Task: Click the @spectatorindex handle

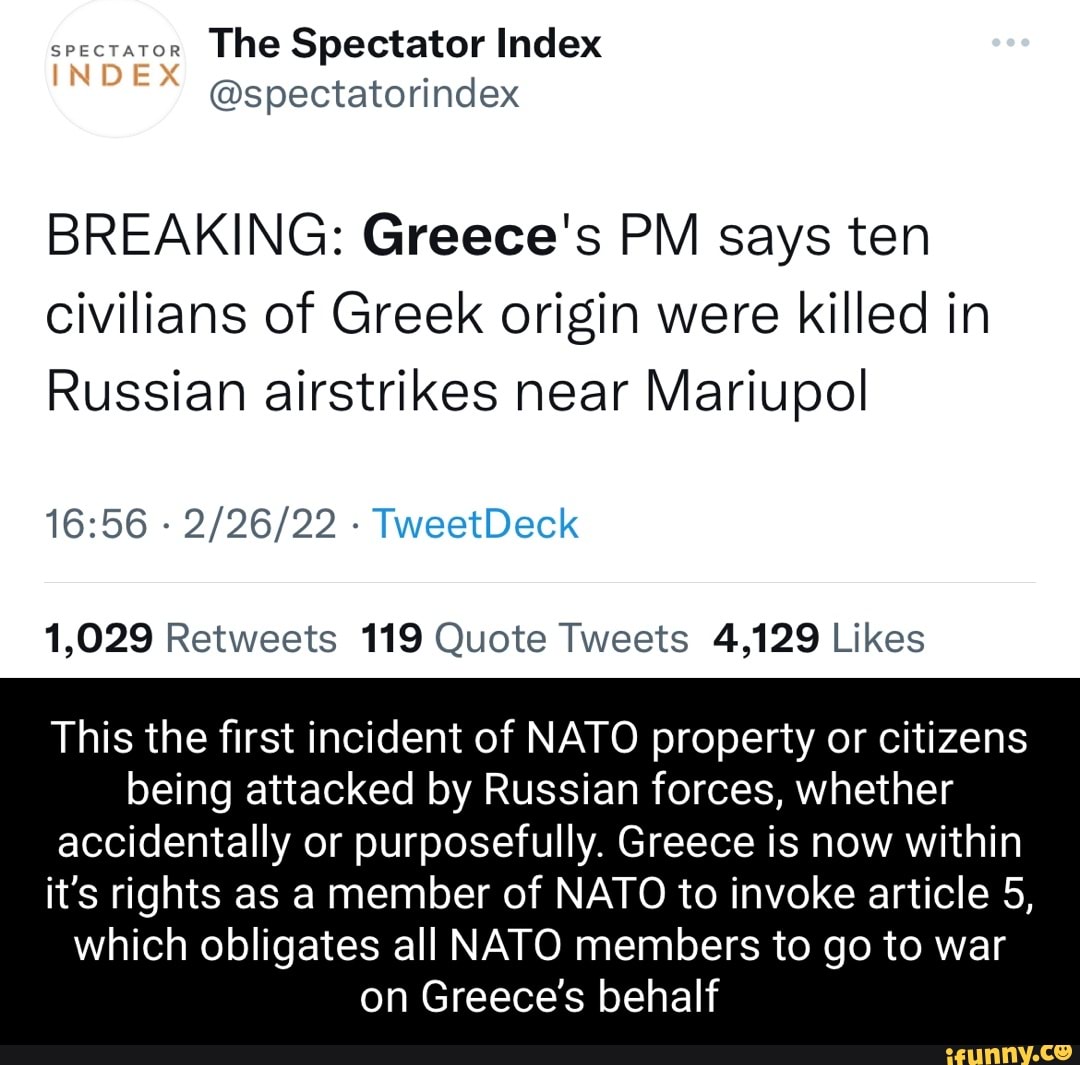Action: click(x=364, y=93)
